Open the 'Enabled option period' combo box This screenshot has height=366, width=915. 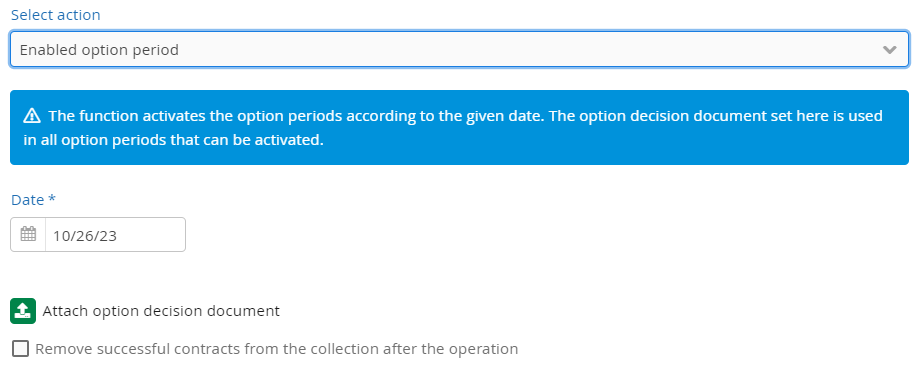[x=459, y=50]
